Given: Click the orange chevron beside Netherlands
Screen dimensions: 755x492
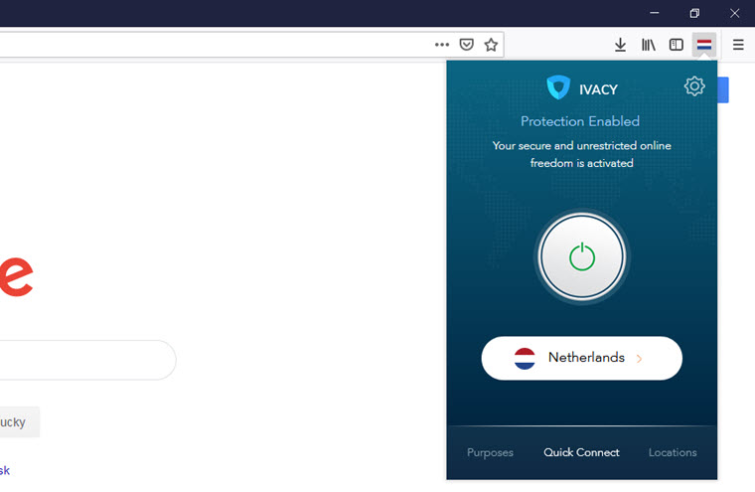Looking at the screenshot, I should point(639,359).
